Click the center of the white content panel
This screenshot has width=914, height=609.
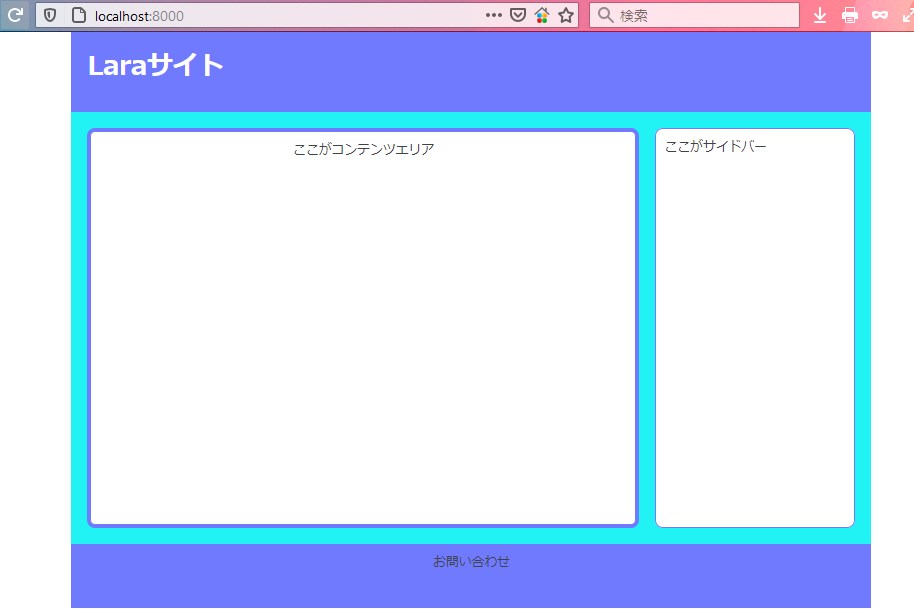click(363, 328)
